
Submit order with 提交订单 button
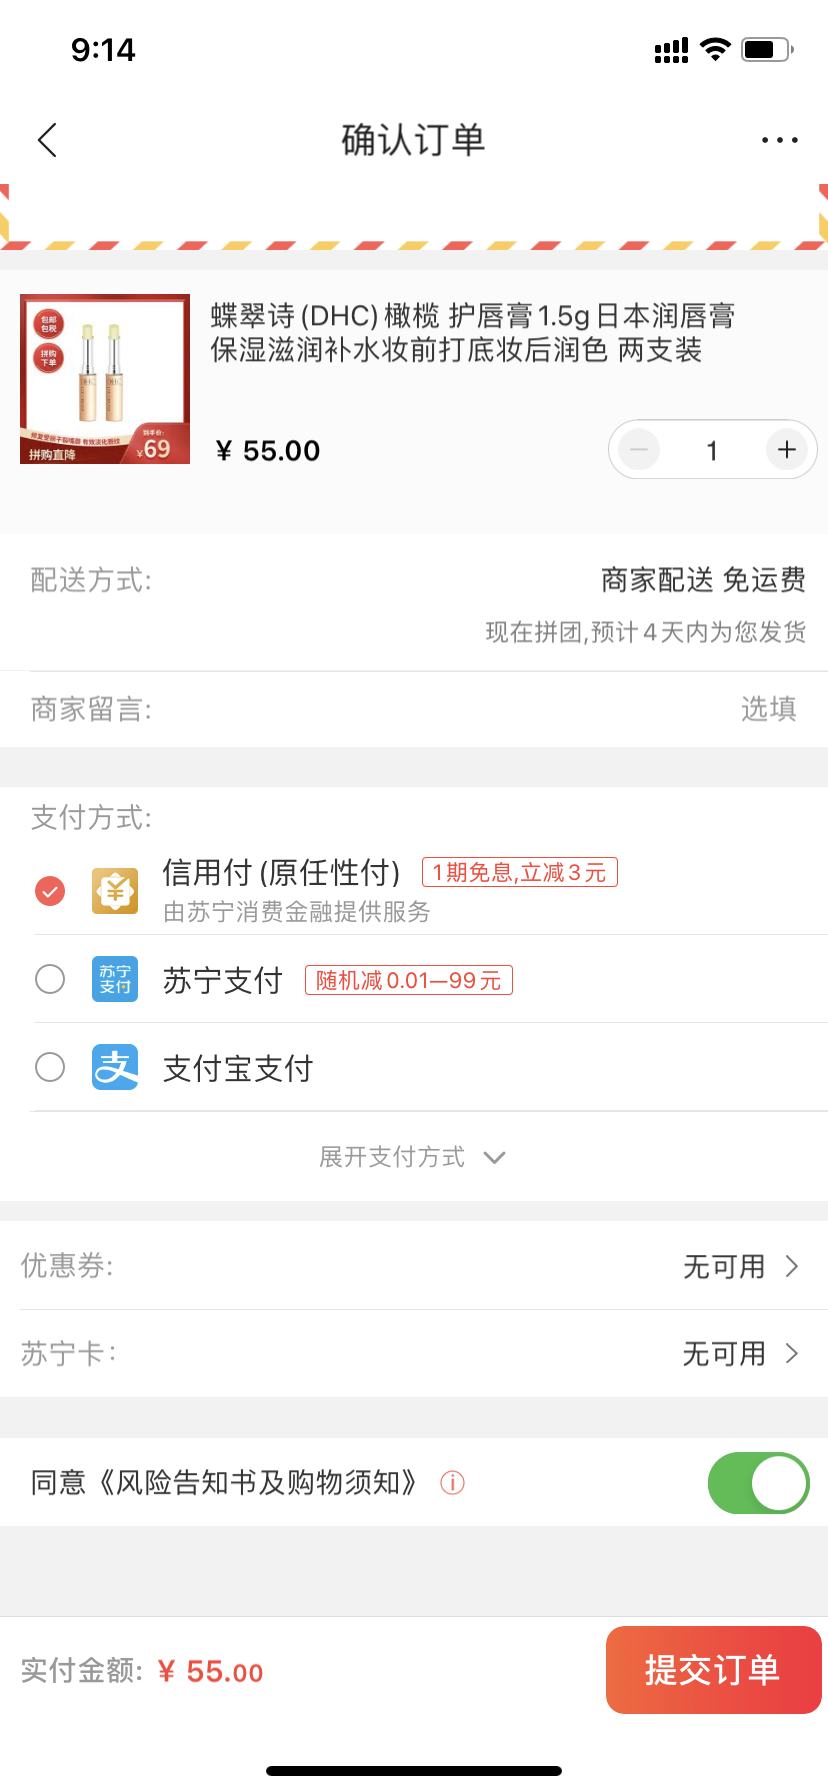(x=713, y=1670)
